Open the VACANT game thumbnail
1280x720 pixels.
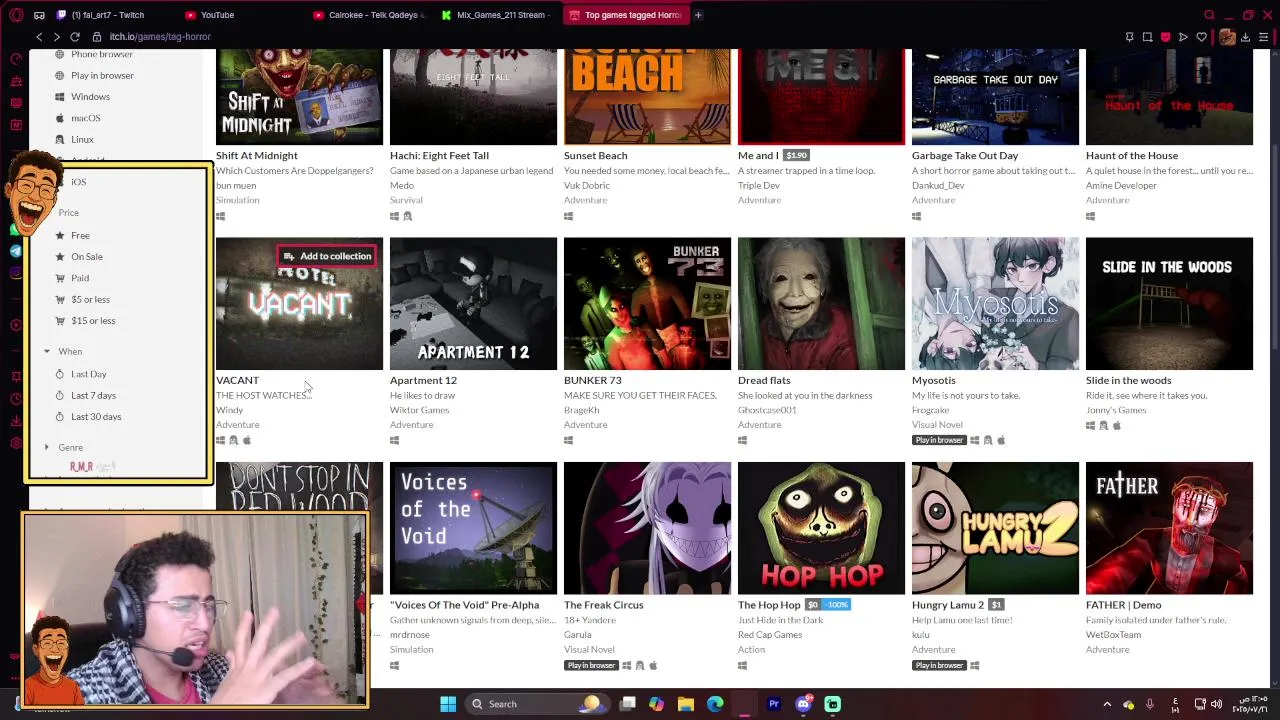tap(299, 303)
